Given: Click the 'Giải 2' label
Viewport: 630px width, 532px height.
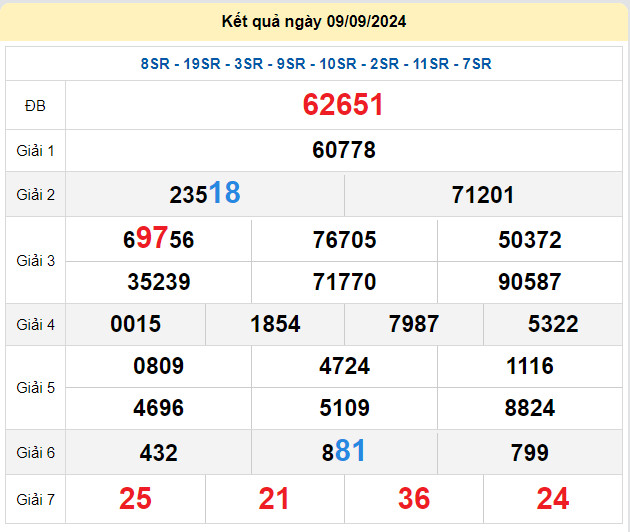Looking at the screenshot, I should [x=35, y=195].
